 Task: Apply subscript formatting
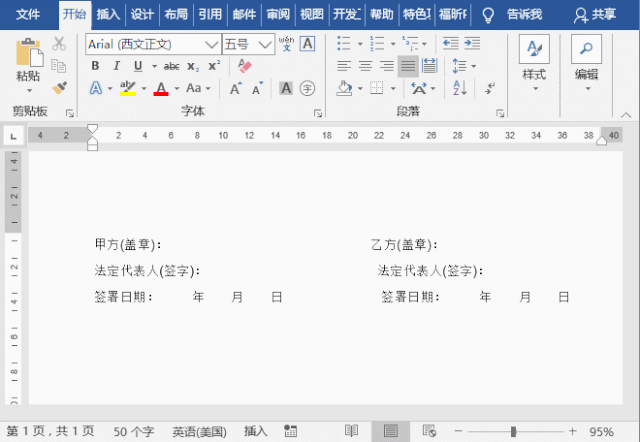[193, 66]
